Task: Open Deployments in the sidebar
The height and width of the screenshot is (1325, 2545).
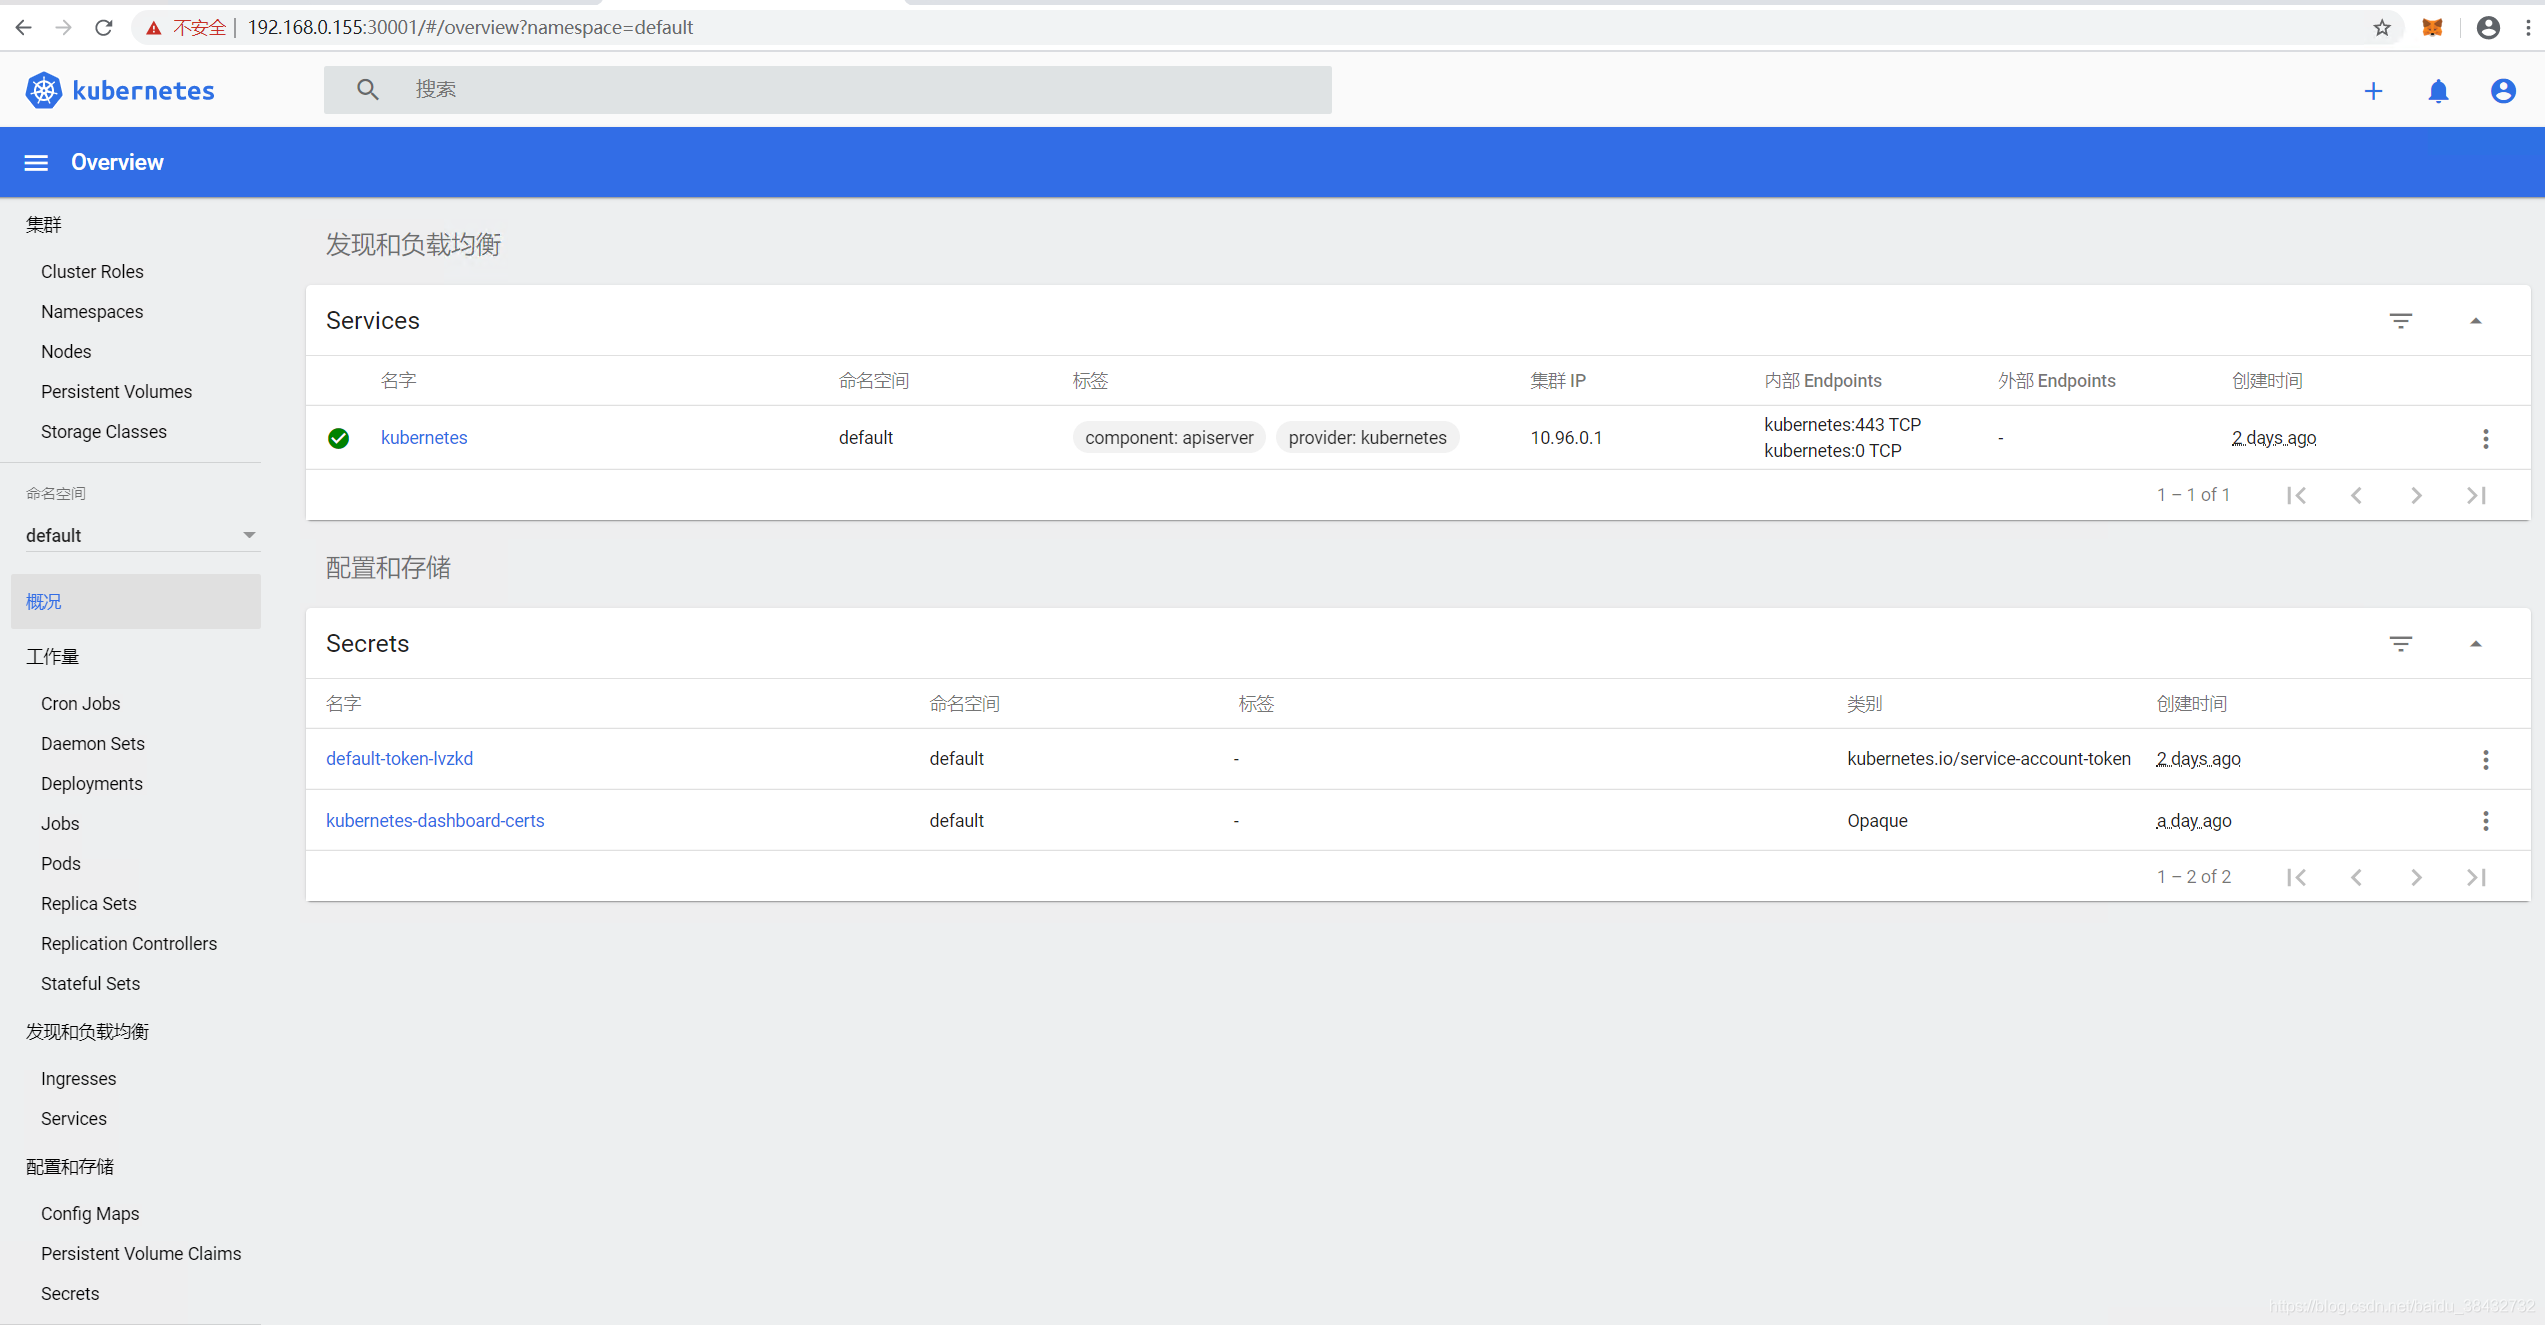Action: (92, 783)
